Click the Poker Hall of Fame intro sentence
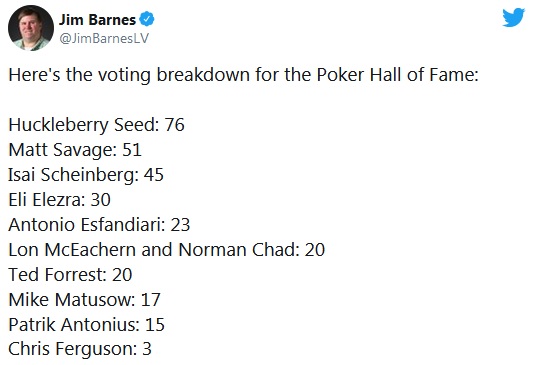The image size is (534, 365). [244, 75]
